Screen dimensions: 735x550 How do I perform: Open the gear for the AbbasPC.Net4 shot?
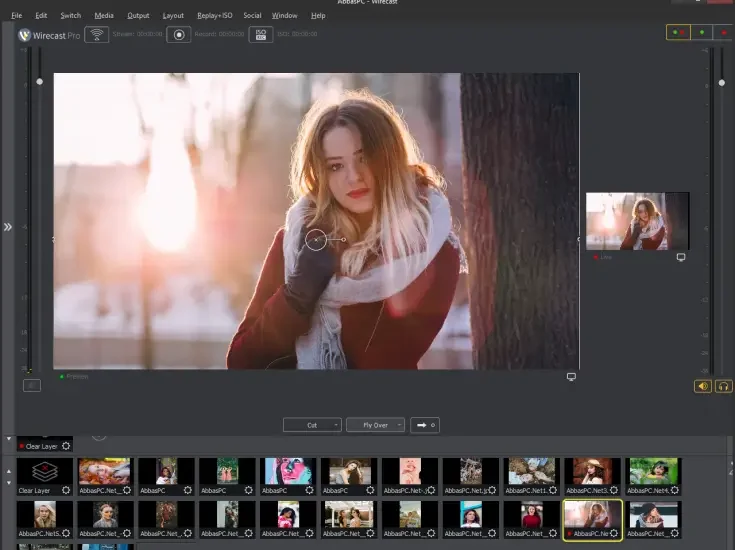pos(675,490)
